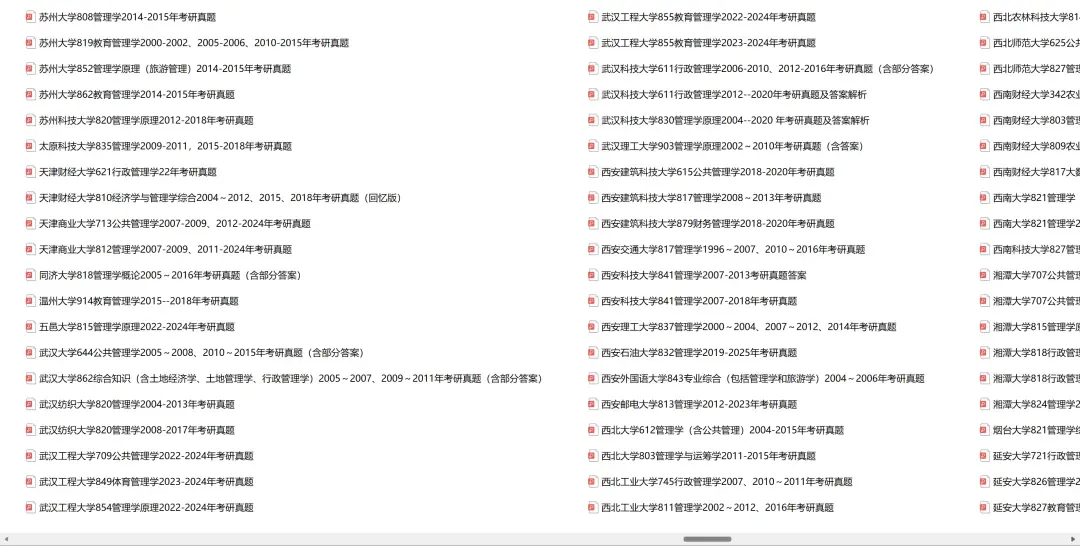Select 西北工业大学745行政管理学 file name

(727, 482)
